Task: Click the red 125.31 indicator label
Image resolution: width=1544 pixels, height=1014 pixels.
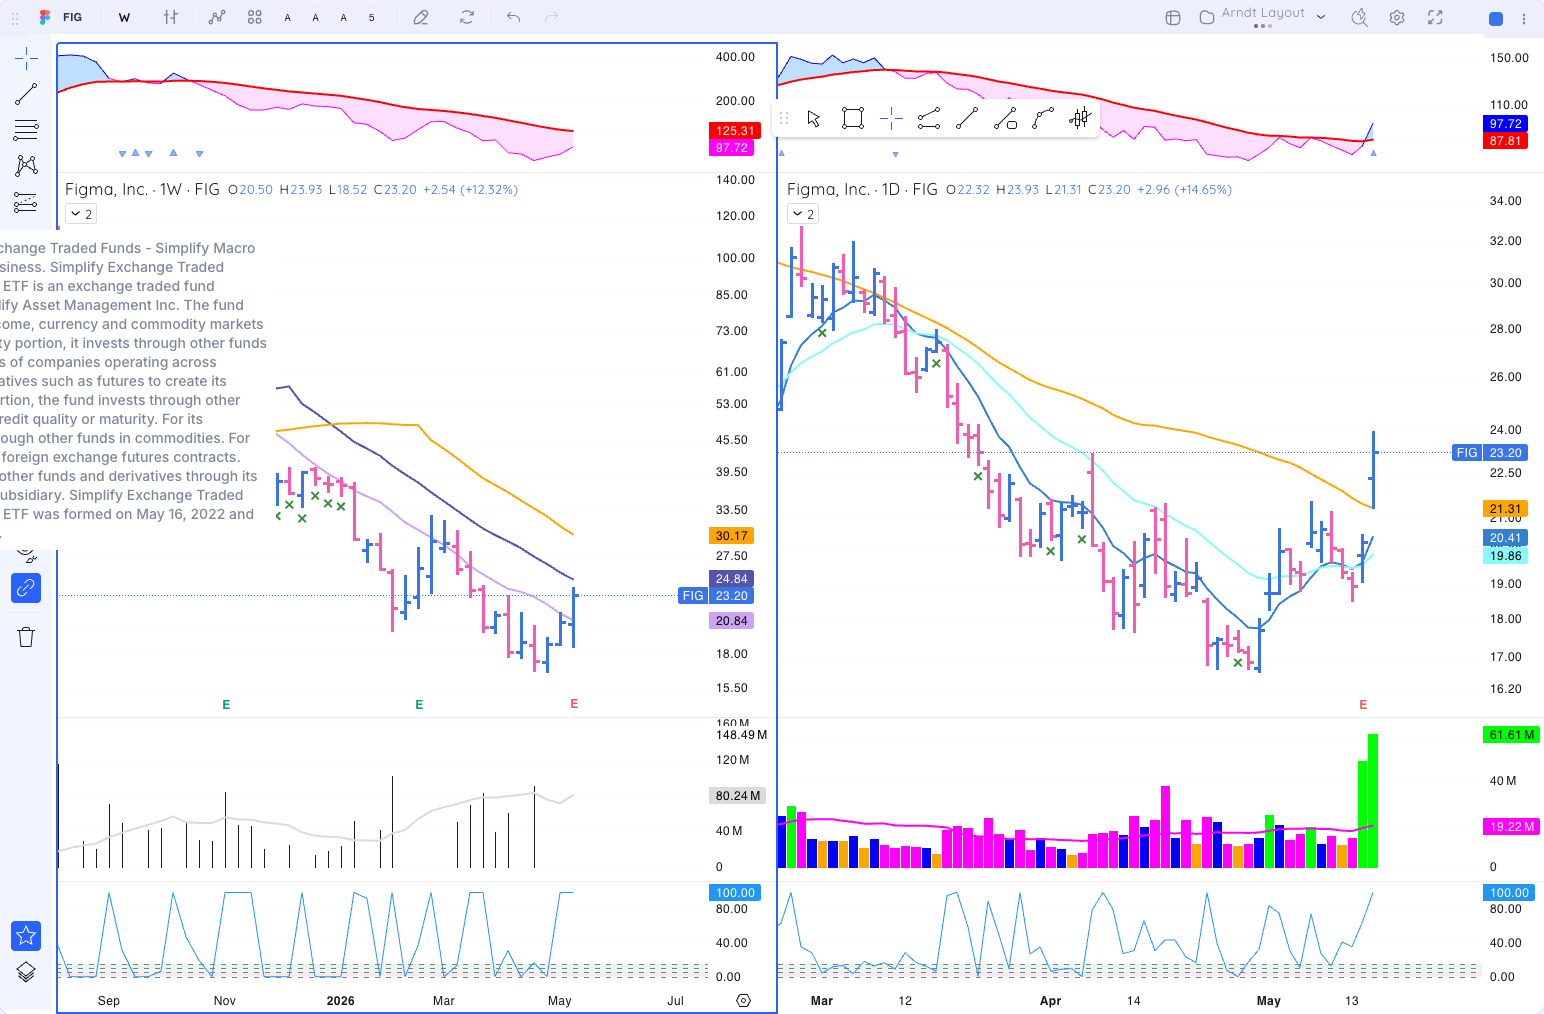Action: click(x=735, y=131)
